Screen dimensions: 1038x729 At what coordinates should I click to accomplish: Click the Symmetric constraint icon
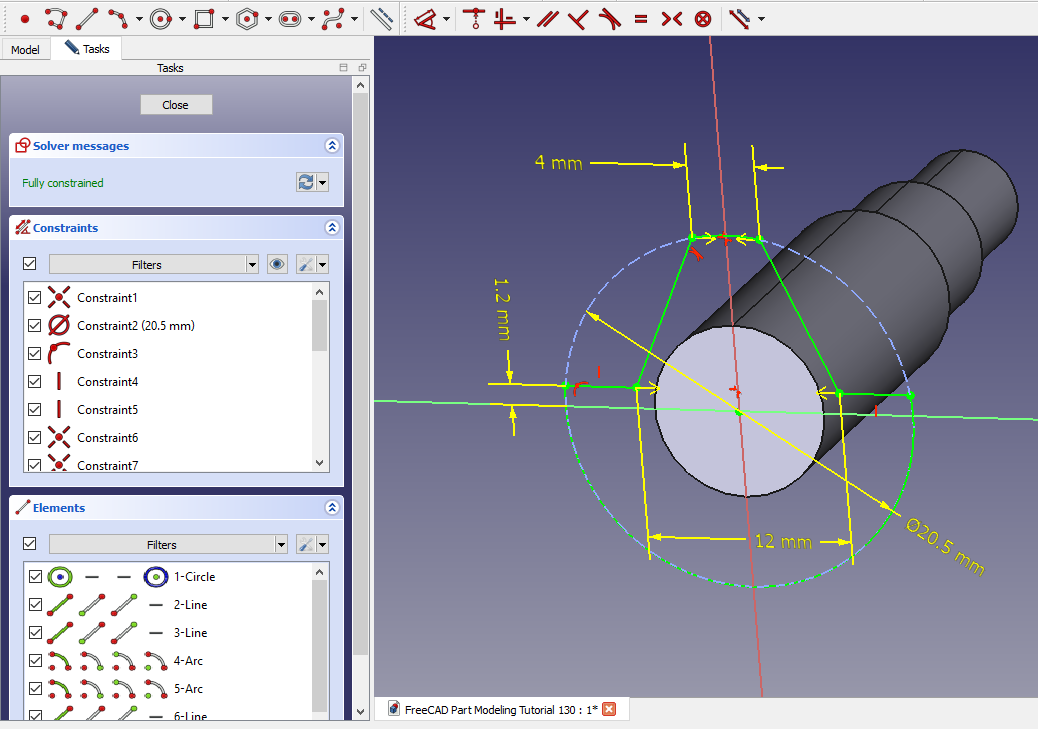click(671, 18)
